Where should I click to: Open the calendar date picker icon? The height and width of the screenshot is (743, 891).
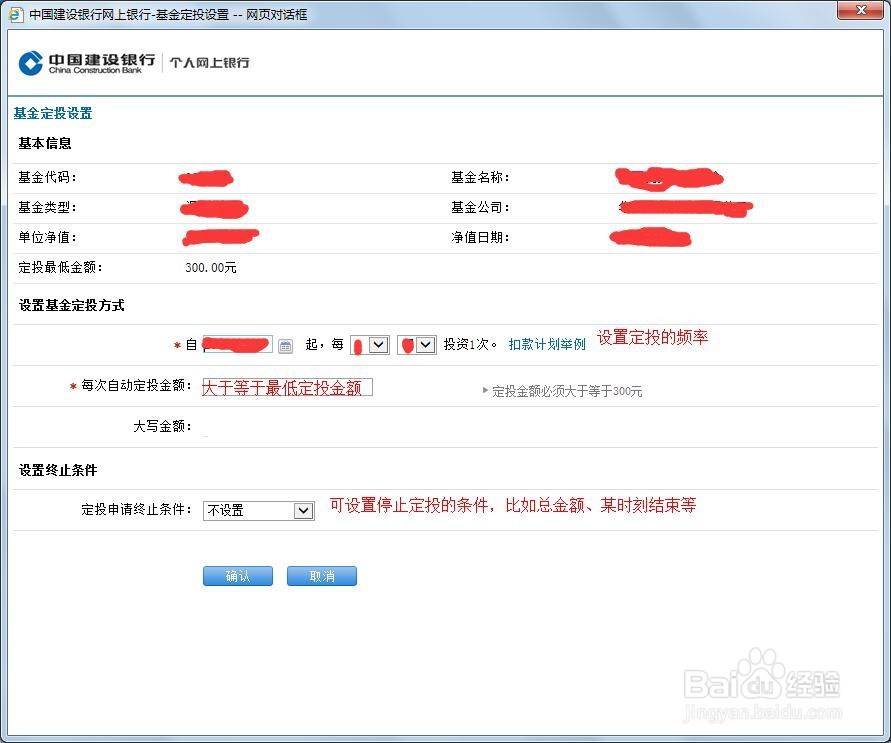(x=285, y=344)
